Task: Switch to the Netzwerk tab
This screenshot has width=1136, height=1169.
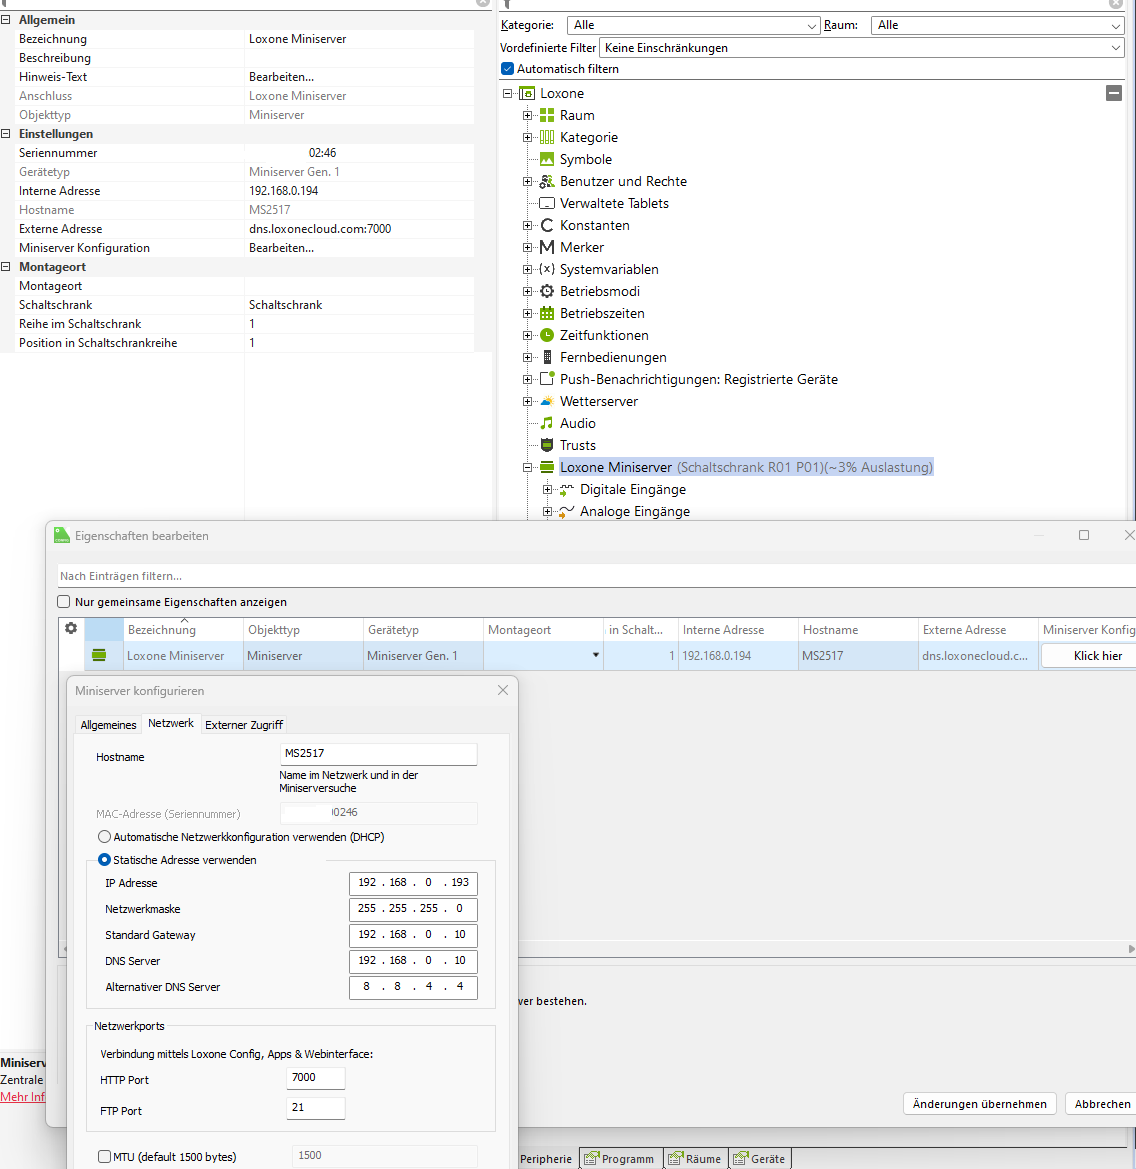Action: click(171, 723)
